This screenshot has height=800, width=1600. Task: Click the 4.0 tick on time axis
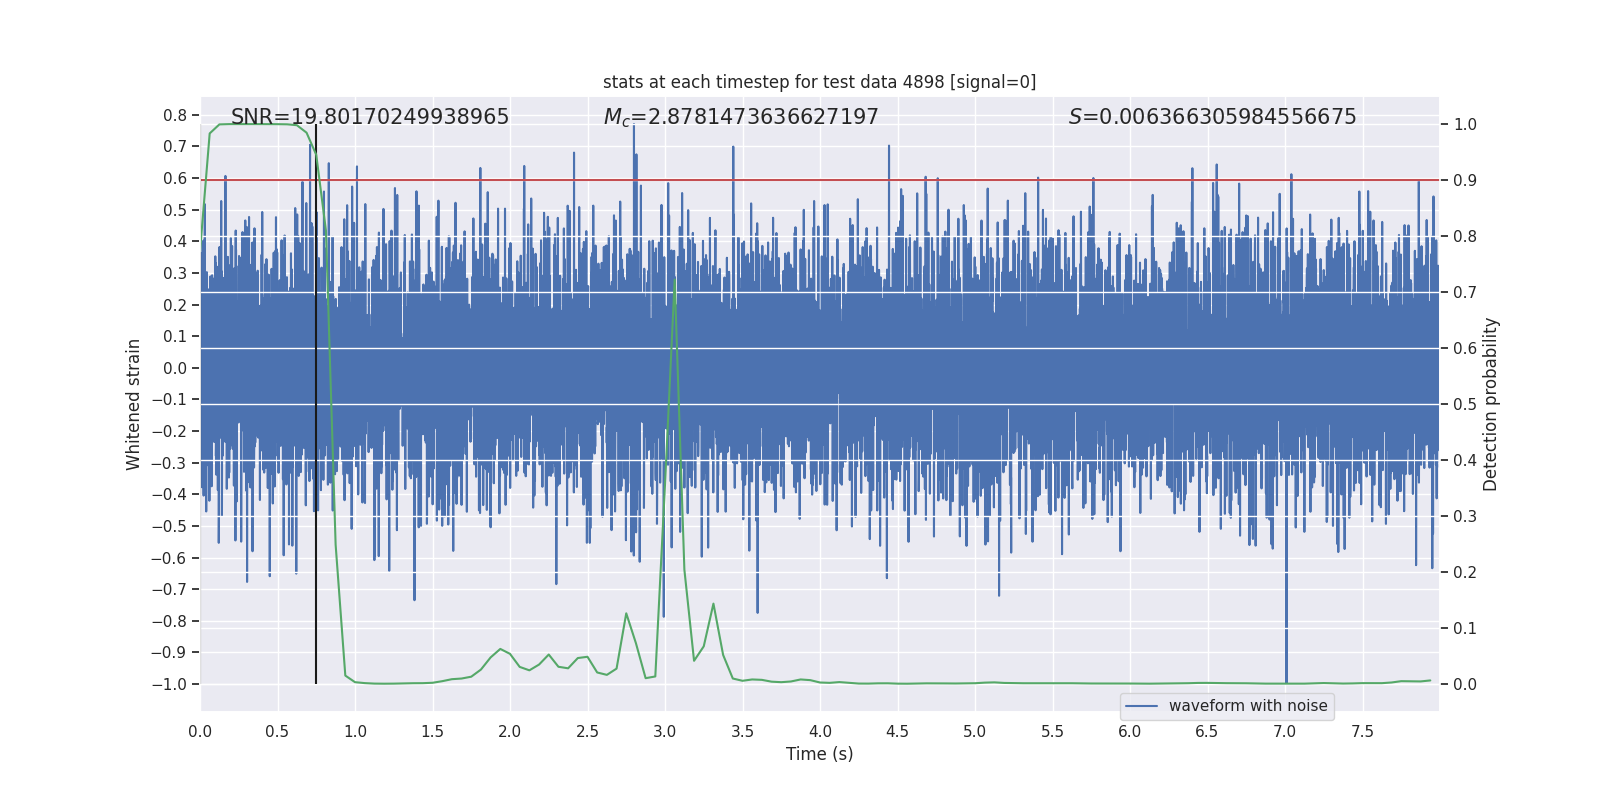pos(820,732)
